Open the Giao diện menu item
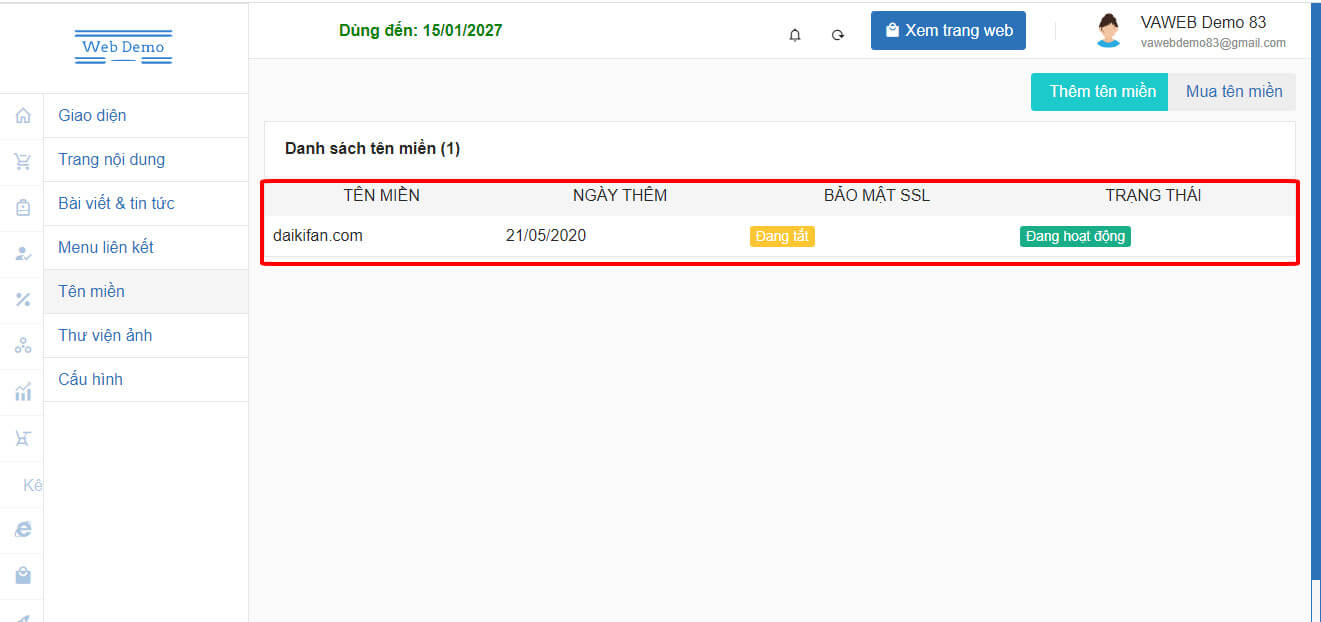The height and width of the screenshot is (622, 1321). (92, 115)
